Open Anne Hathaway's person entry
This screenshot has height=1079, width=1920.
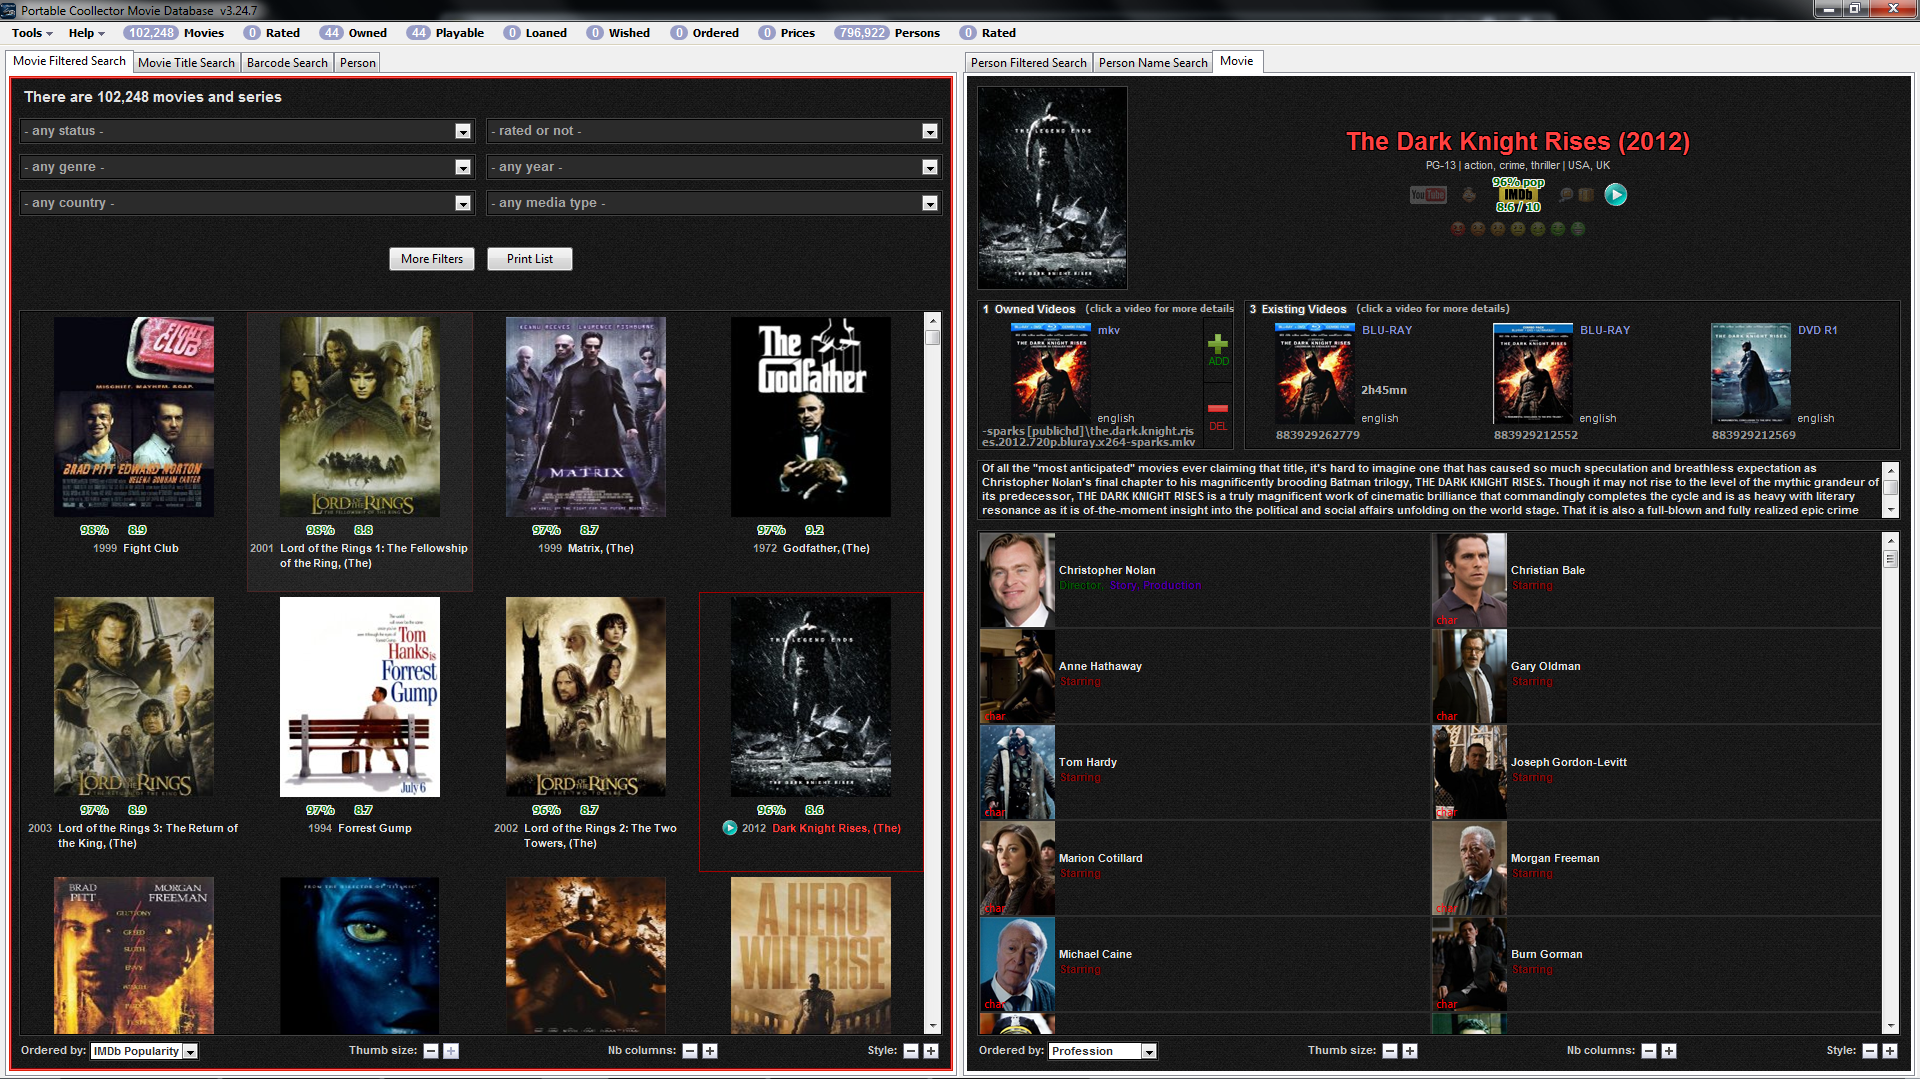(1204, 676)
